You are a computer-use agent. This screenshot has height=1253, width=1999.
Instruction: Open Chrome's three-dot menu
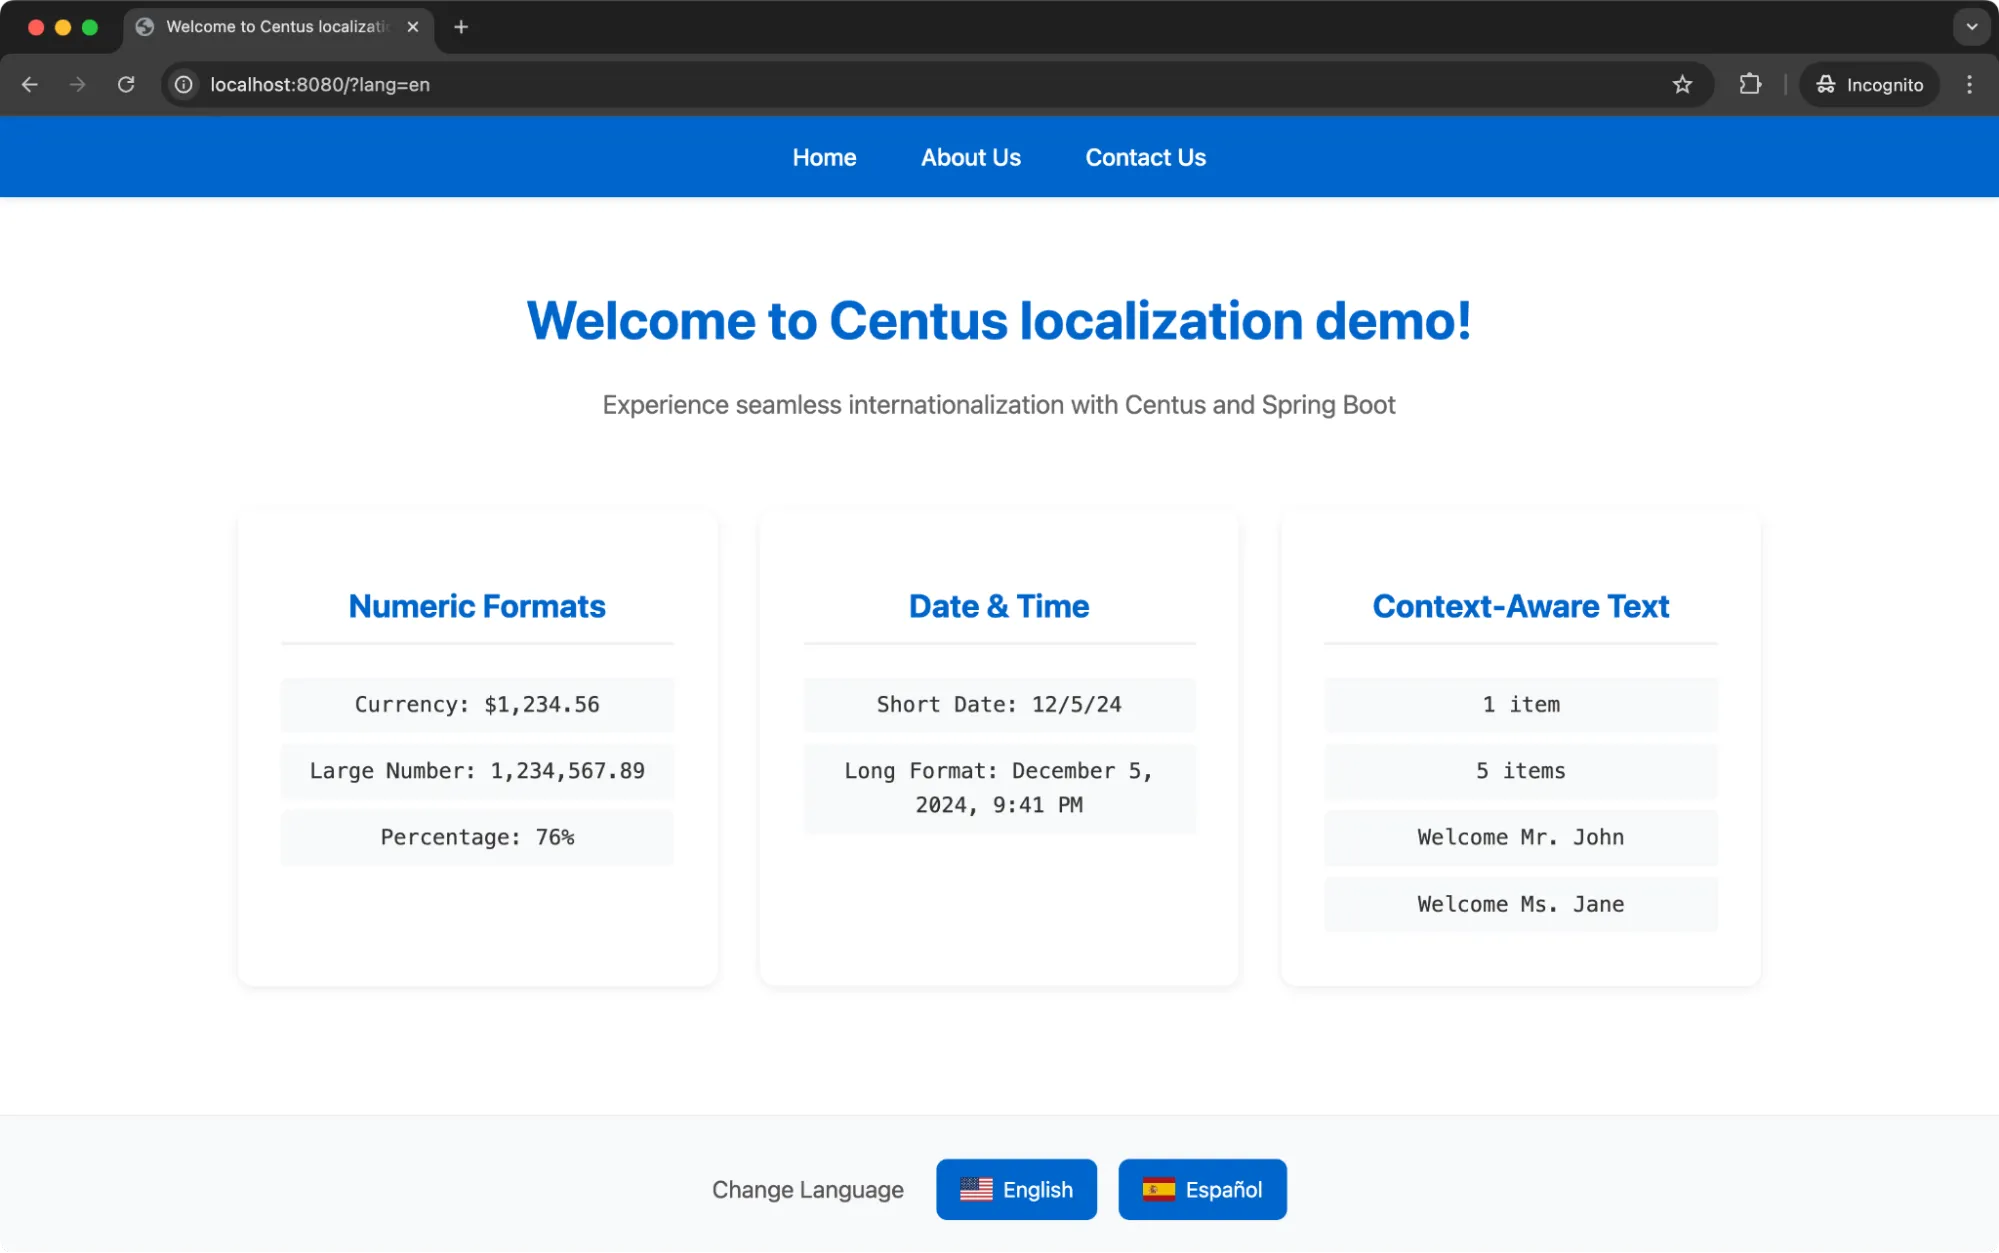[x=1969, y=84]
